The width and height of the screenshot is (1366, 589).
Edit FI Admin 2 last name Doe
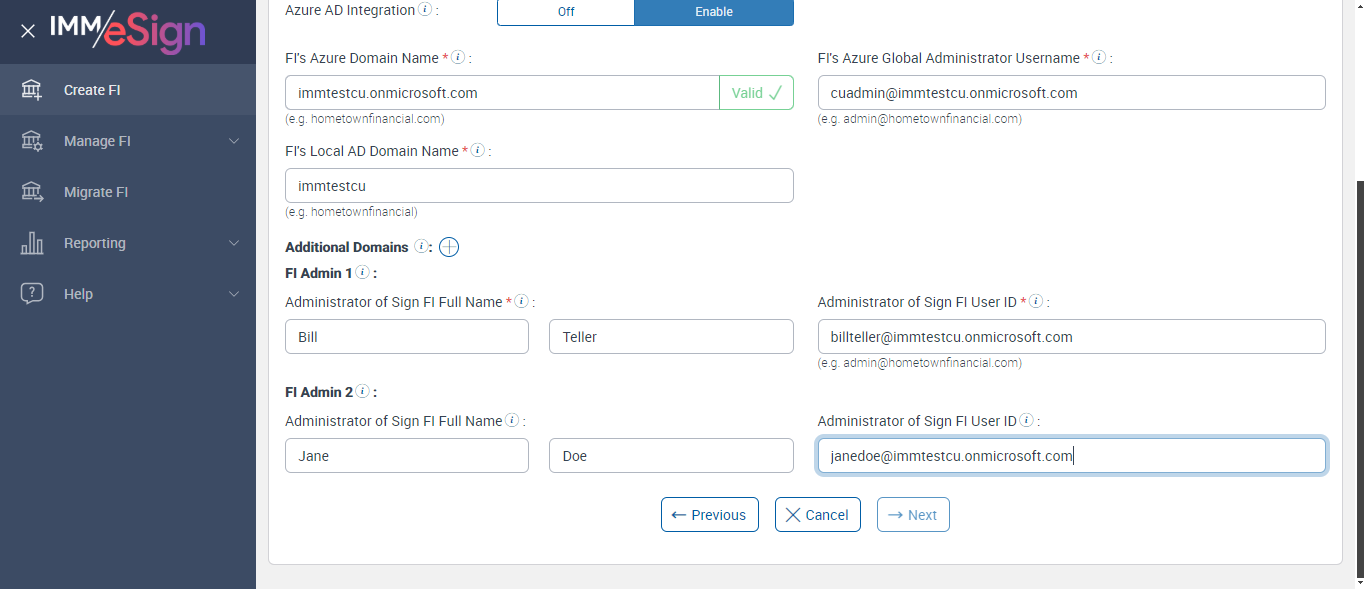pos(671,456)
